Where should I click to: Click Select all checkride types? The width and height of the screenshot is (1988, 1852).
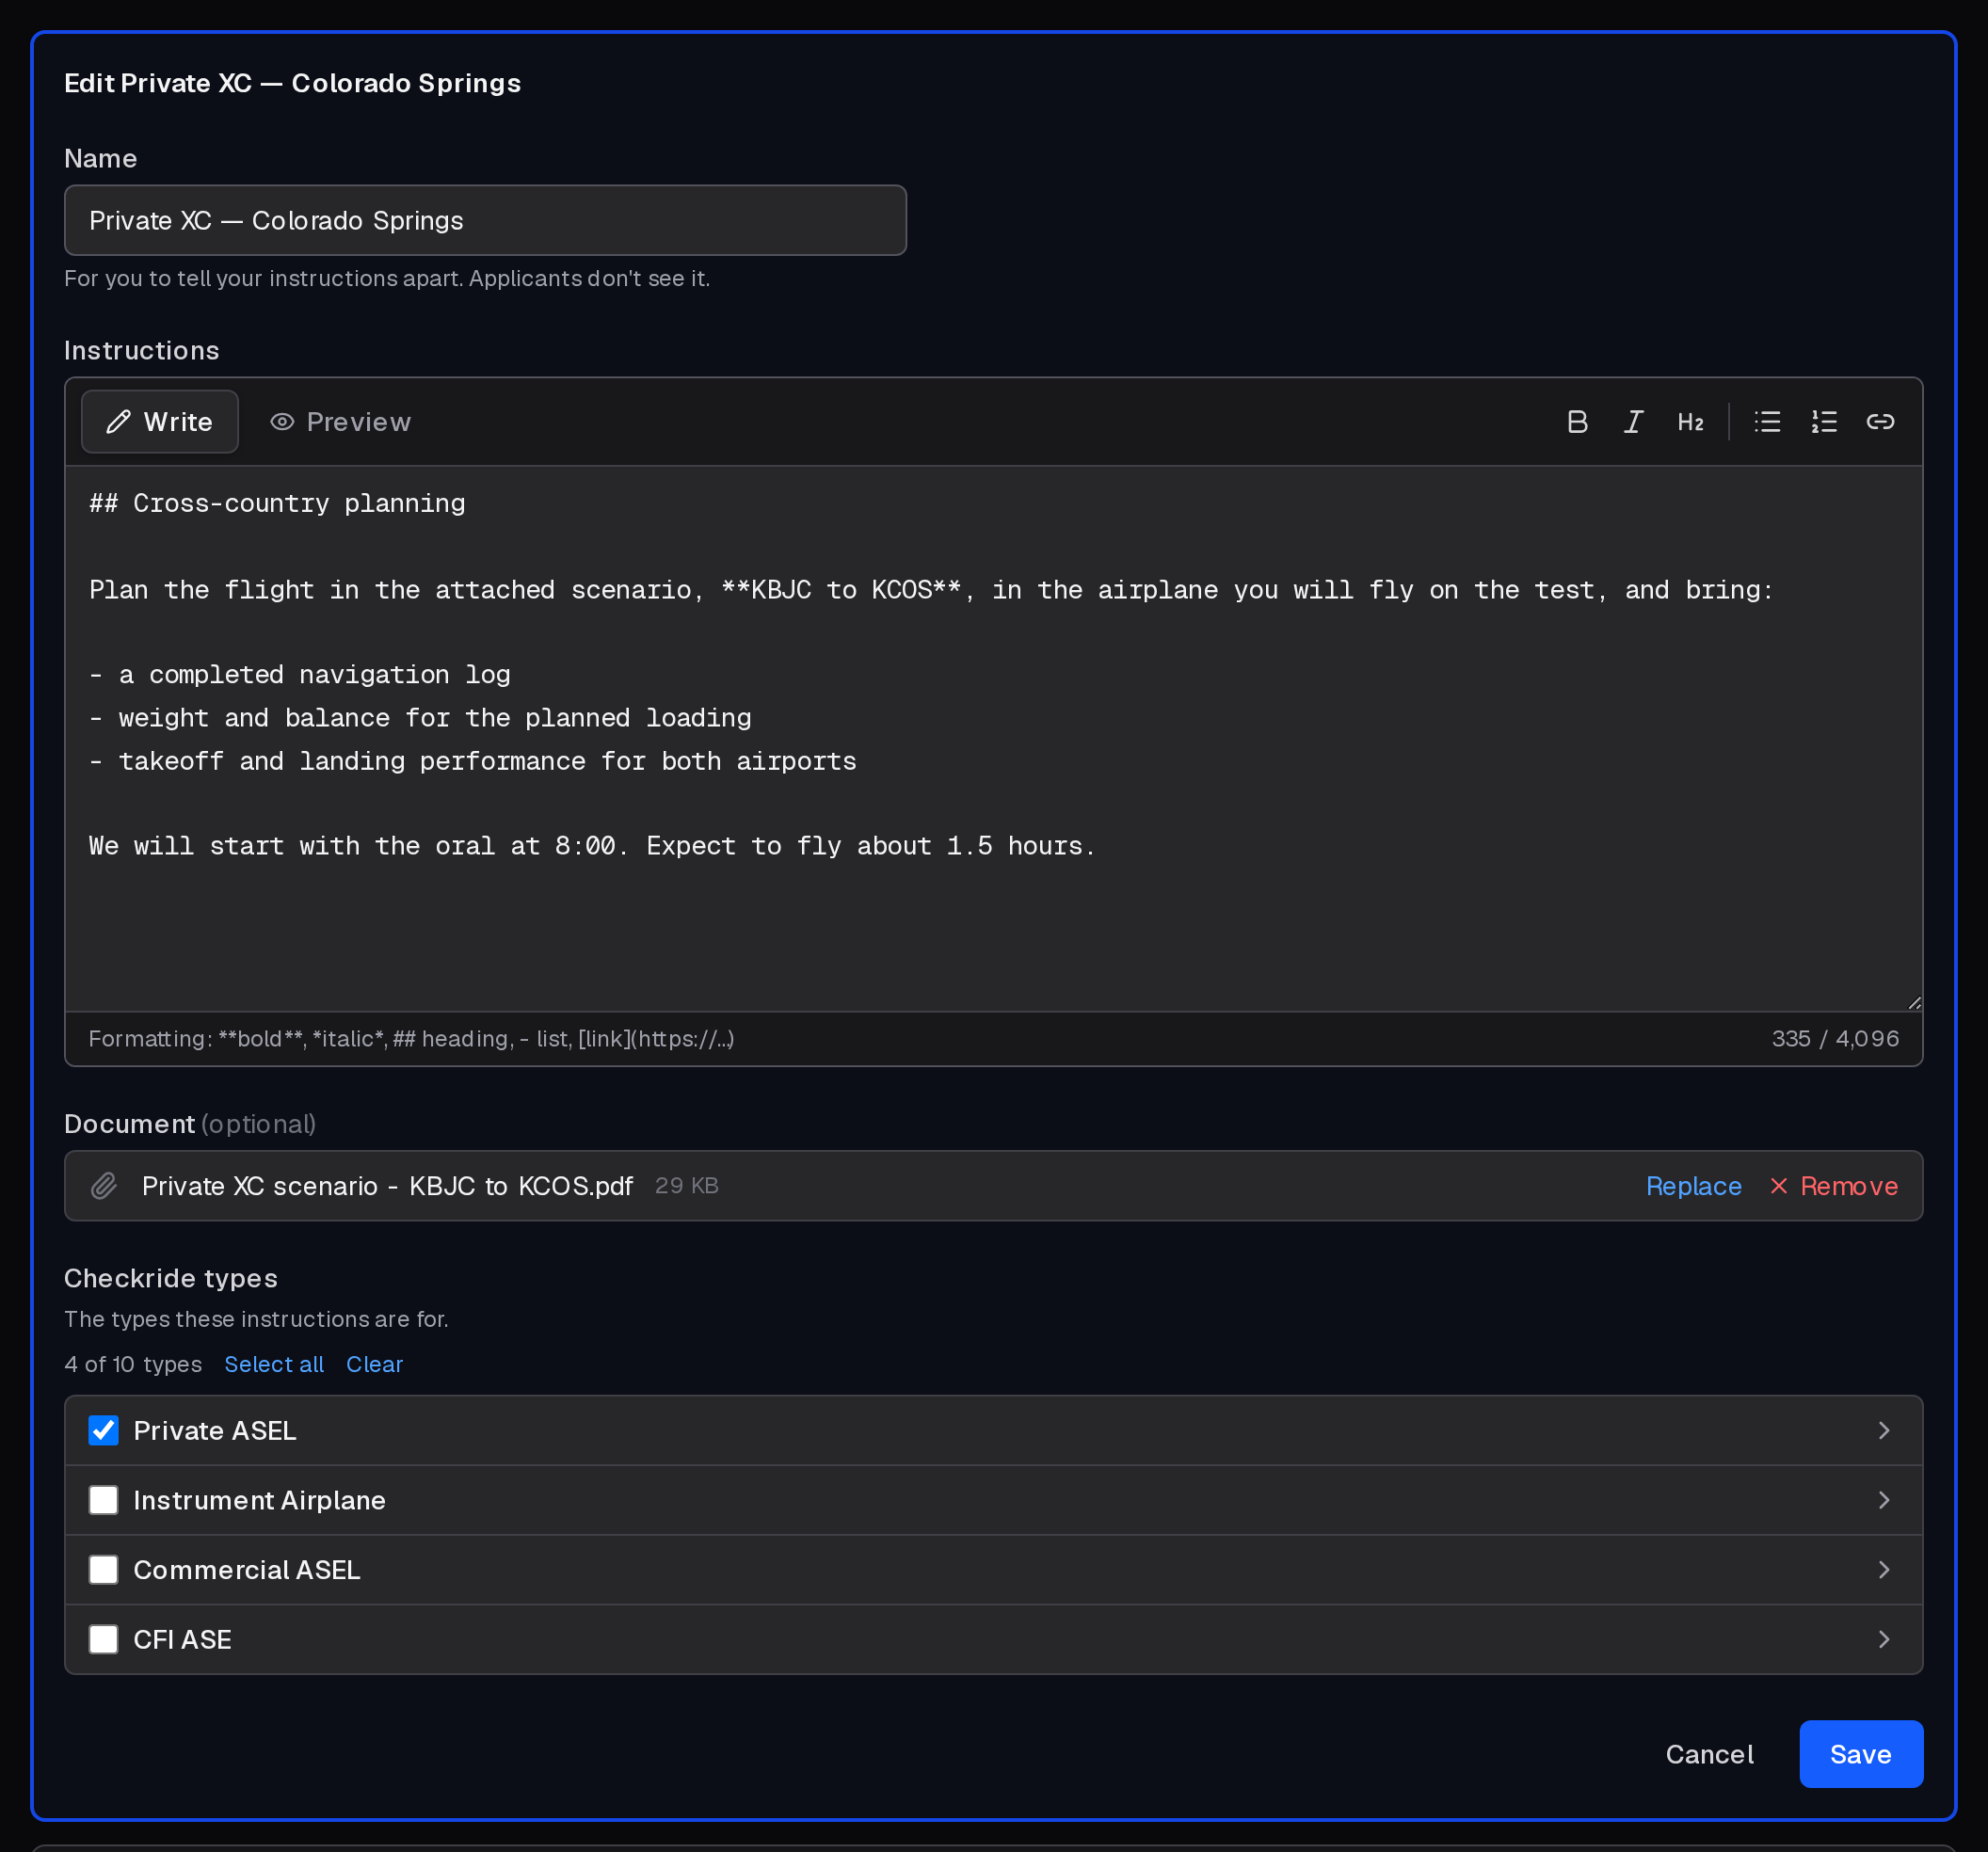pyautogui.click(x=274, y=1364)
